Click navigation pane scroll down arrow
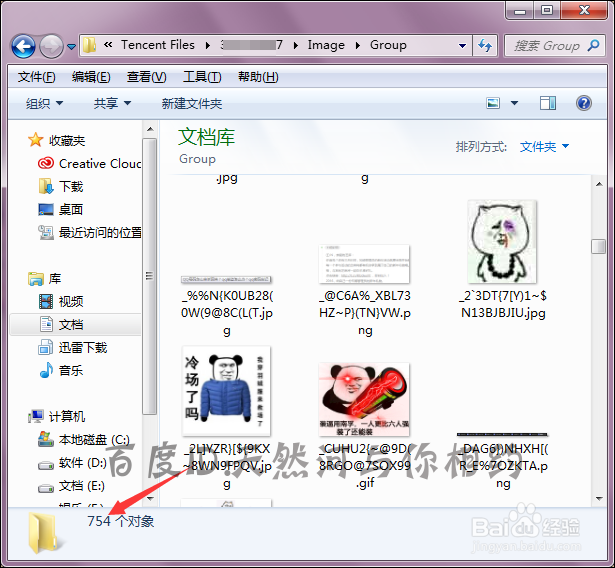This screenshot has height=568, width=615. coord(150,498)
